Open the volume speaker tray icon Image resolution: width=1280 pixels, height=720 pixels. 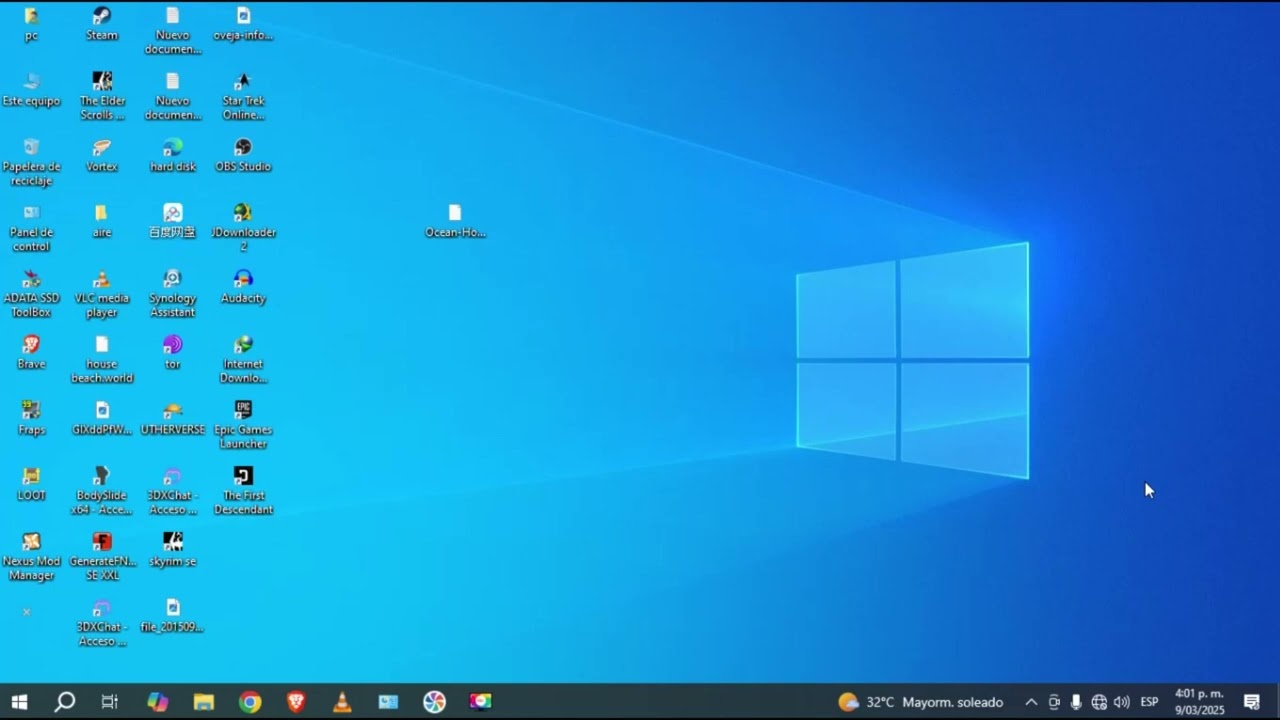pos(1122,702)
